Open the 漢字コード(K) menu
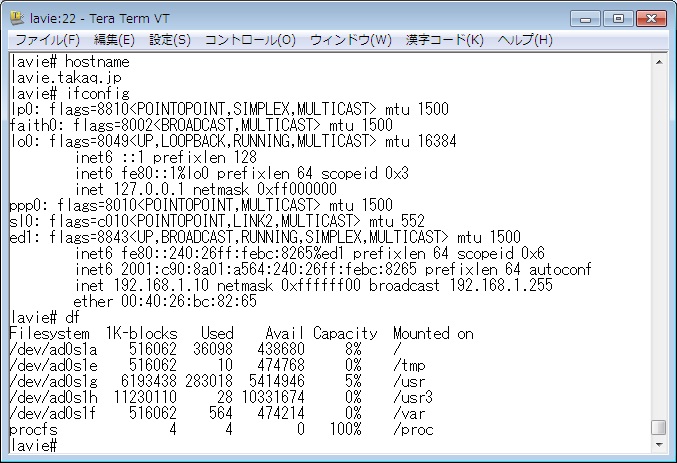This screenshot has width=677, height=463. (x=444, y=40)
